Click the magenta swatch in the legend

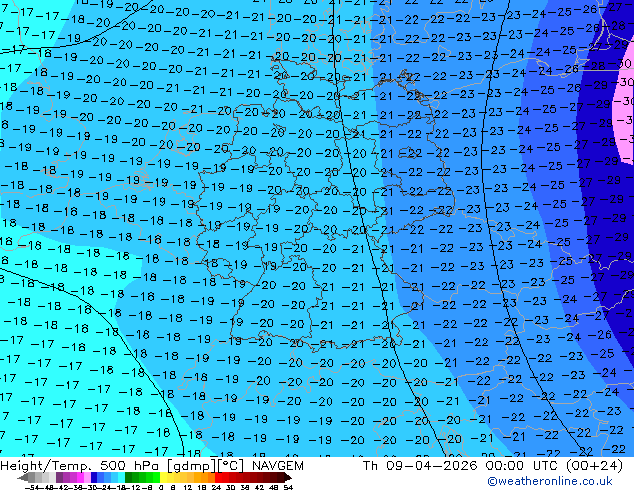[80, 477]
